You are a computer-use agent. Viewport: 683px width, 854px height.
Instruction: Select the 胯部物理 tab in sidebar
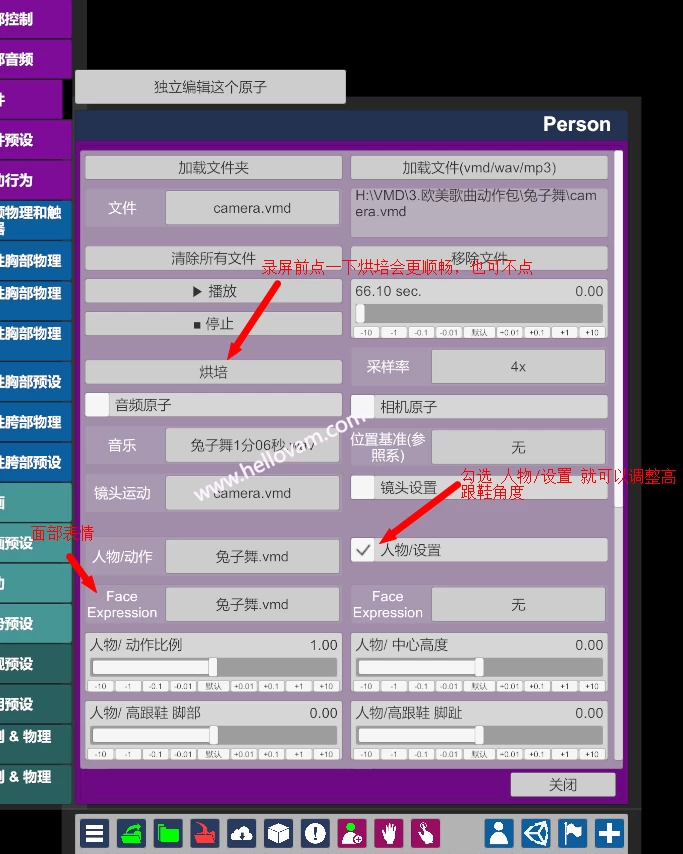(x=32, y=422)
